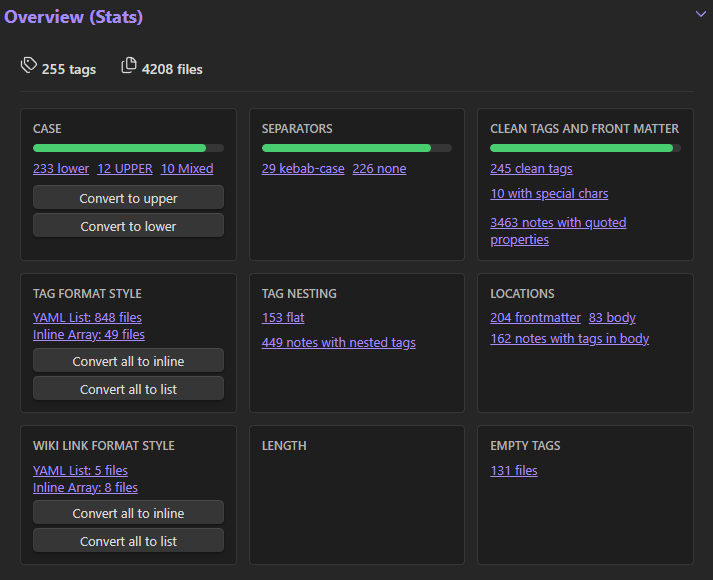
Task: Click the EMPTY TAGS card title
Action: click(x=525, y=445)
